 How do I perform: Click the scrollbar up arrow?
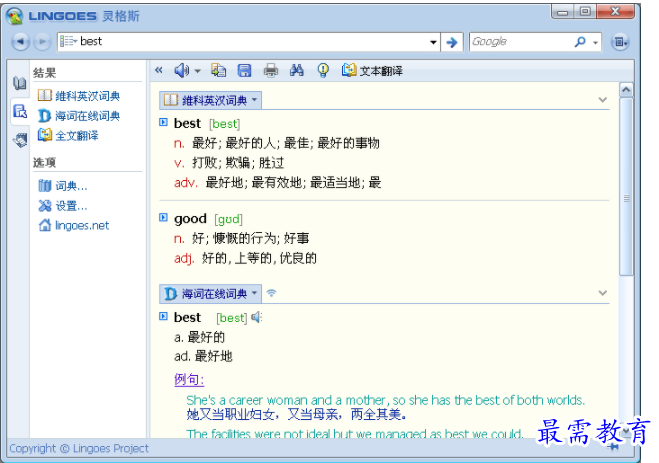click(626, 89)
